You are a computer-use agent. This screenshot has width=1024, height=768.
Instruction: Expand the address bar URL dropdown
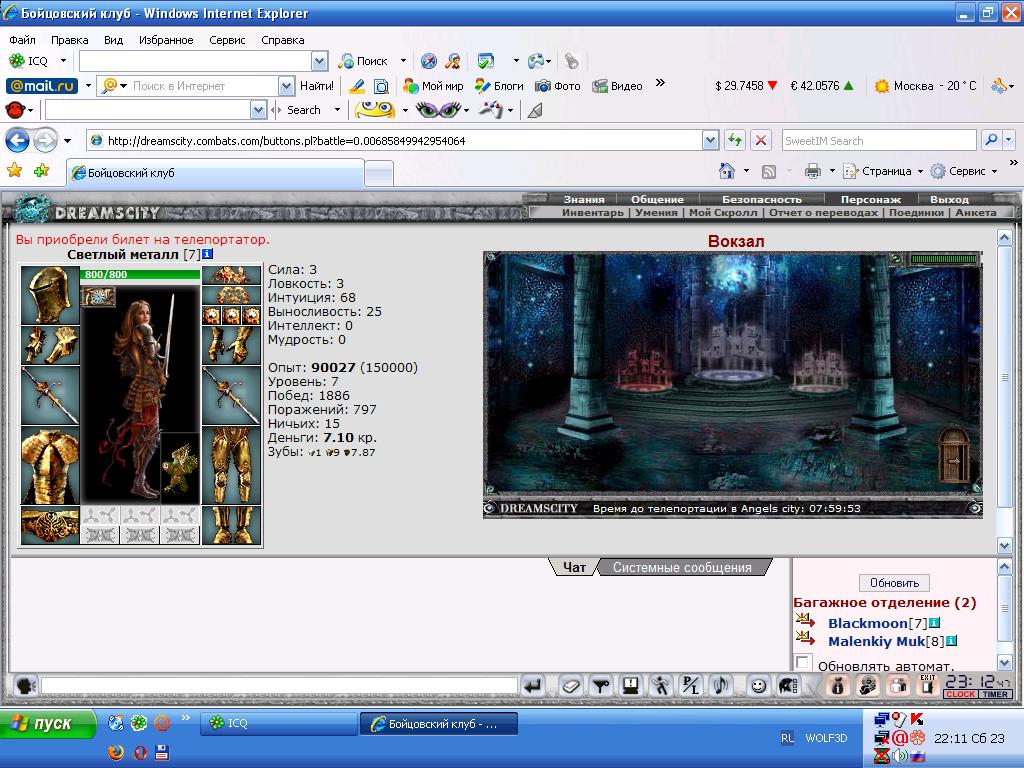(x=711, y=140)
